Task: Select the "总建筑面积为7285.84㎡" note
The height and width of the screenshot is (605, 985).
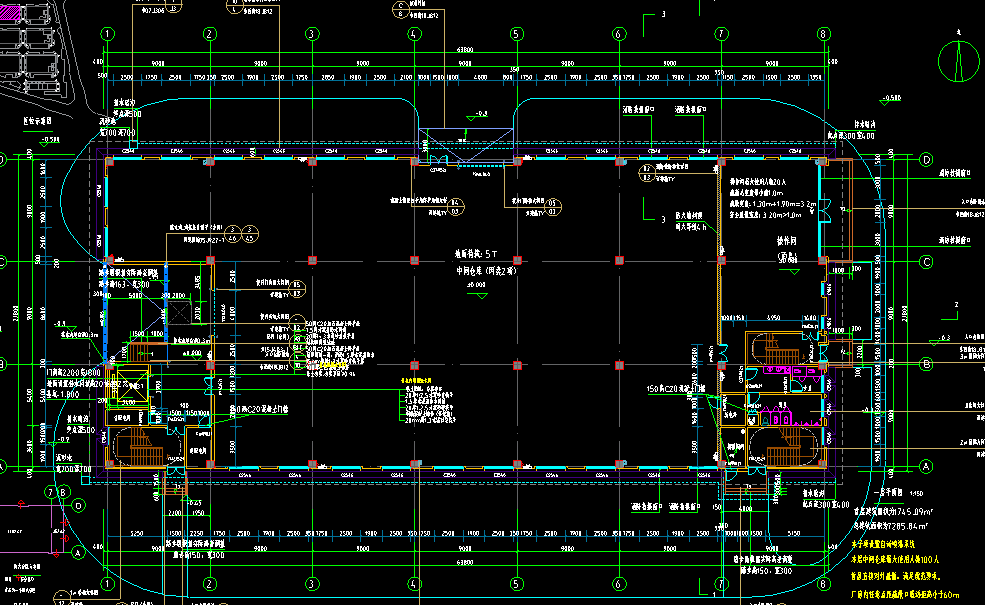Action: [x=890, y=526]
